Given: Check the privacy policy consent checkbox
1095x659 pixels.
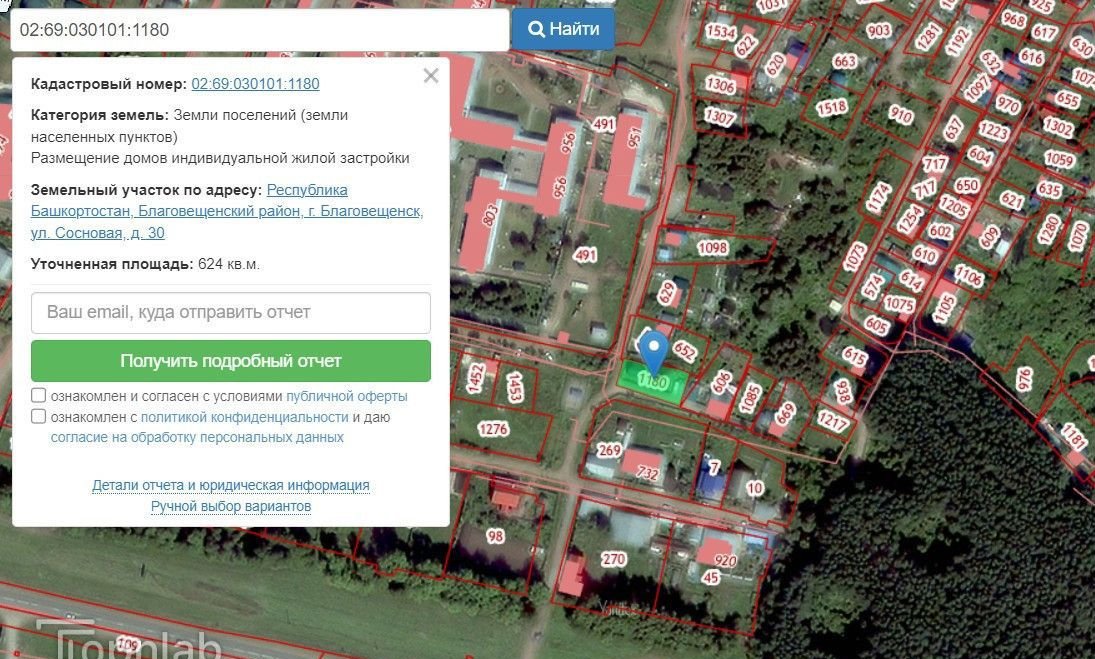Looking at the screenshot, I should coord(39,417).
